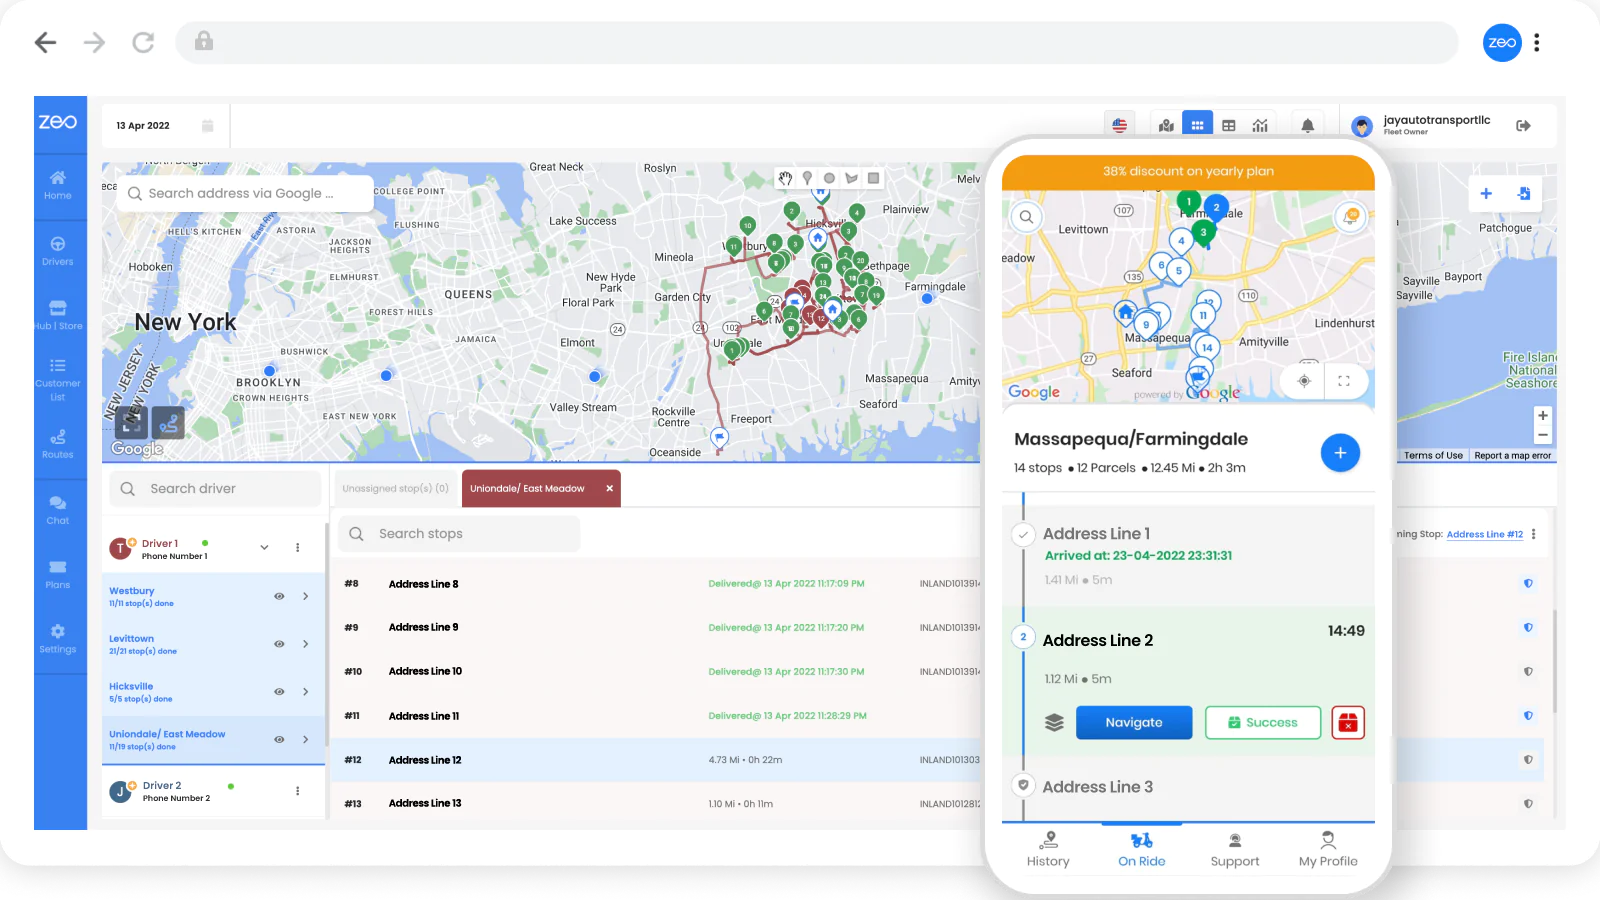This screenshot has height=900, width=1600.
Task: Toggle visibility of the Levittown route
Action: [279, 644]
